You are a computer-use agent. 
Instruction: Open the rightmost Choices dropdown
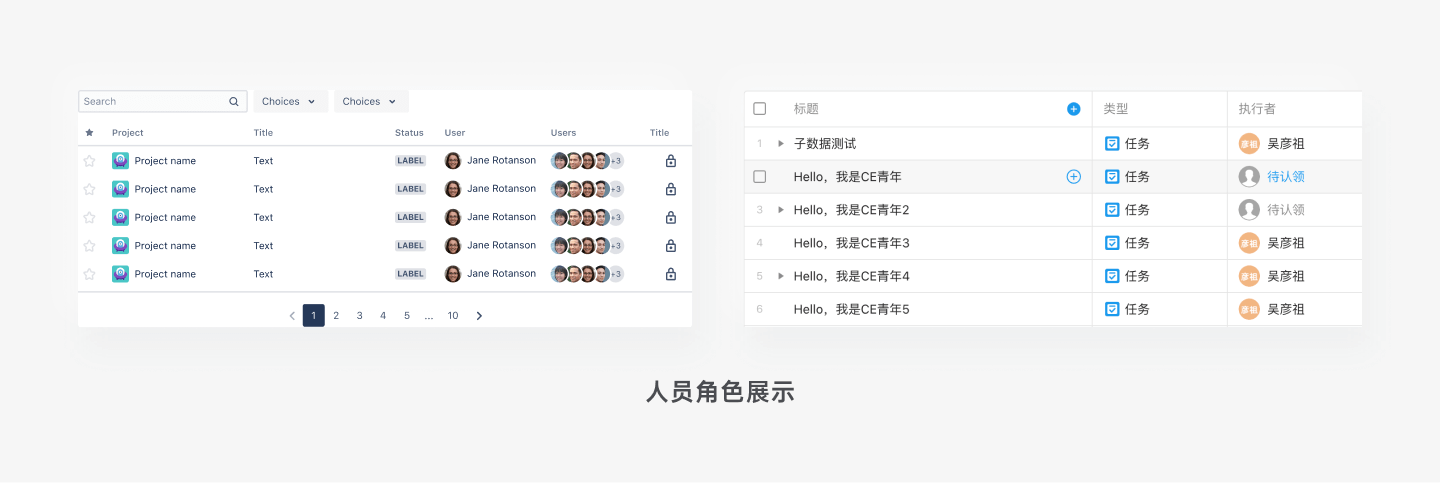point(371,101)
